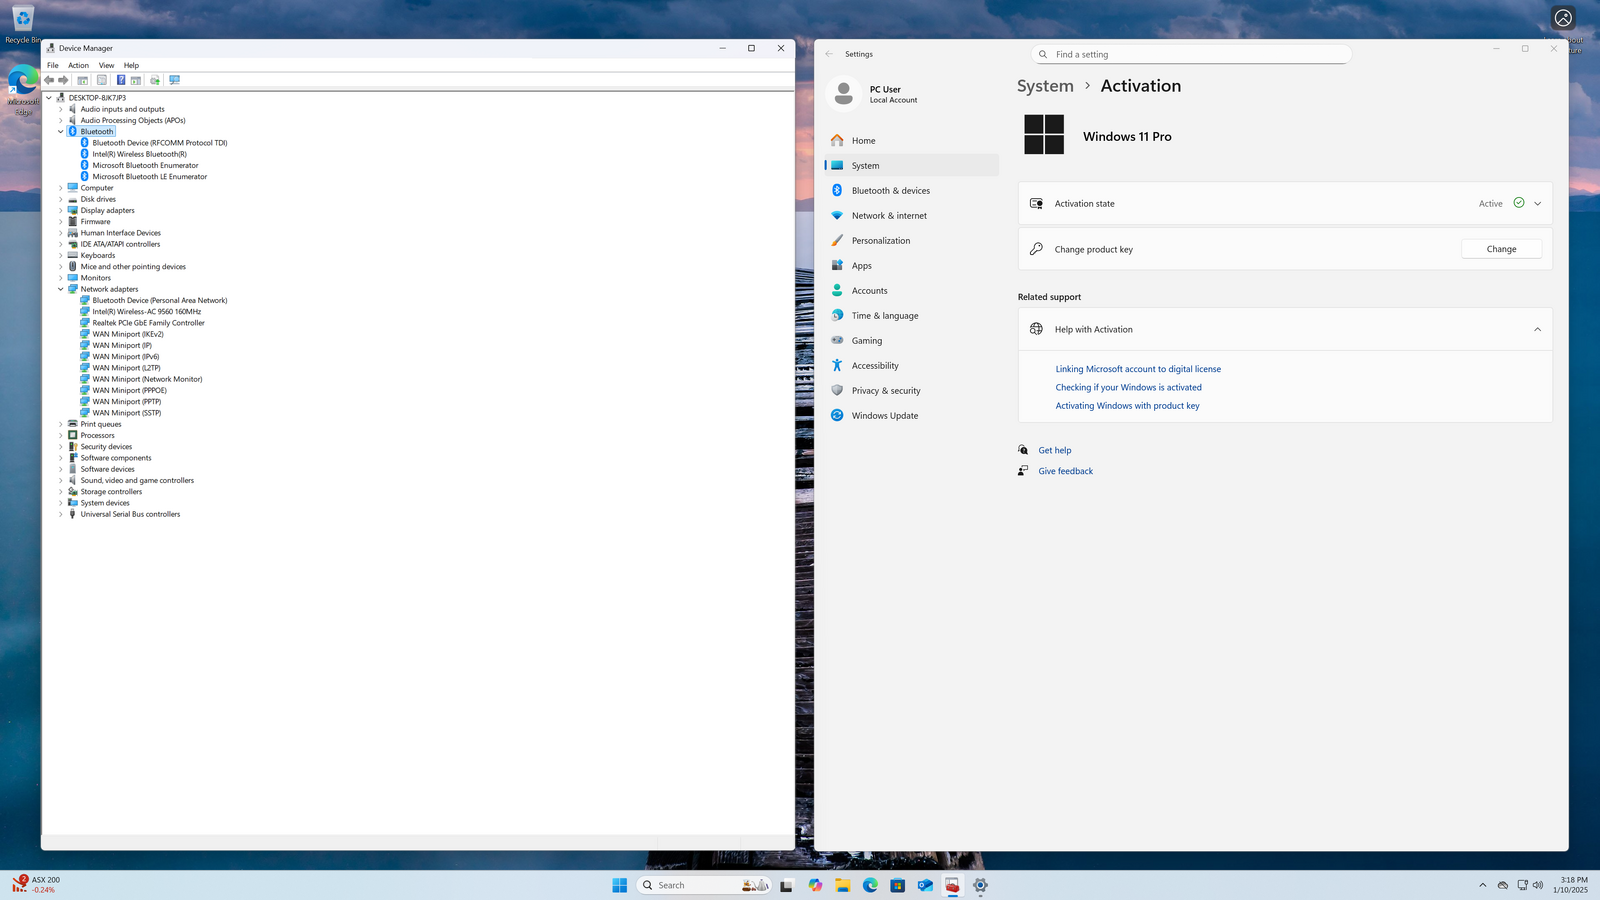Collapse the Bluetooth category in device tree

pyautogui.click(x=61, y=132)
